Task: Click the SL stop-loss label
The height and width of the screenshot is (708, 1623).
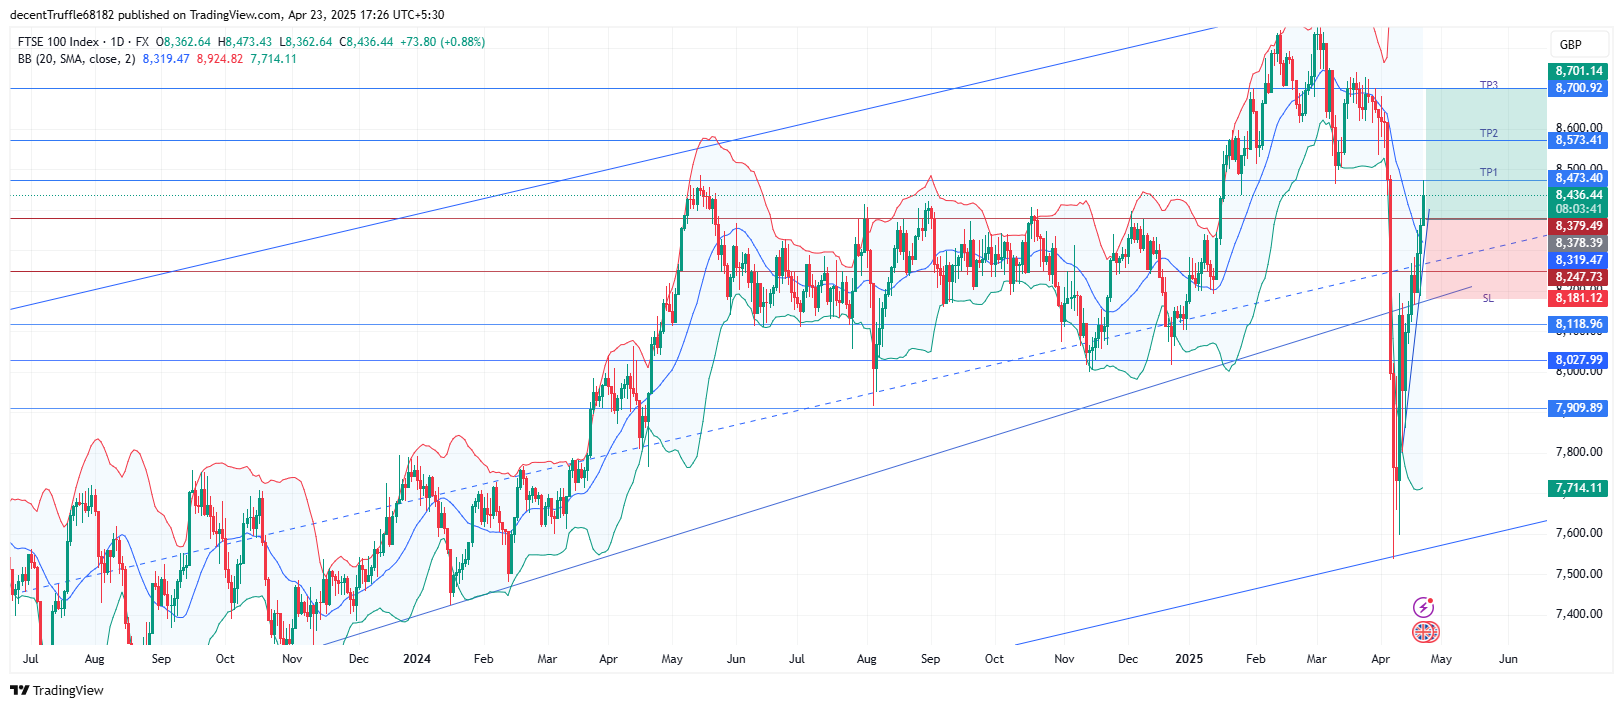Action: (x=1487, y=298)
